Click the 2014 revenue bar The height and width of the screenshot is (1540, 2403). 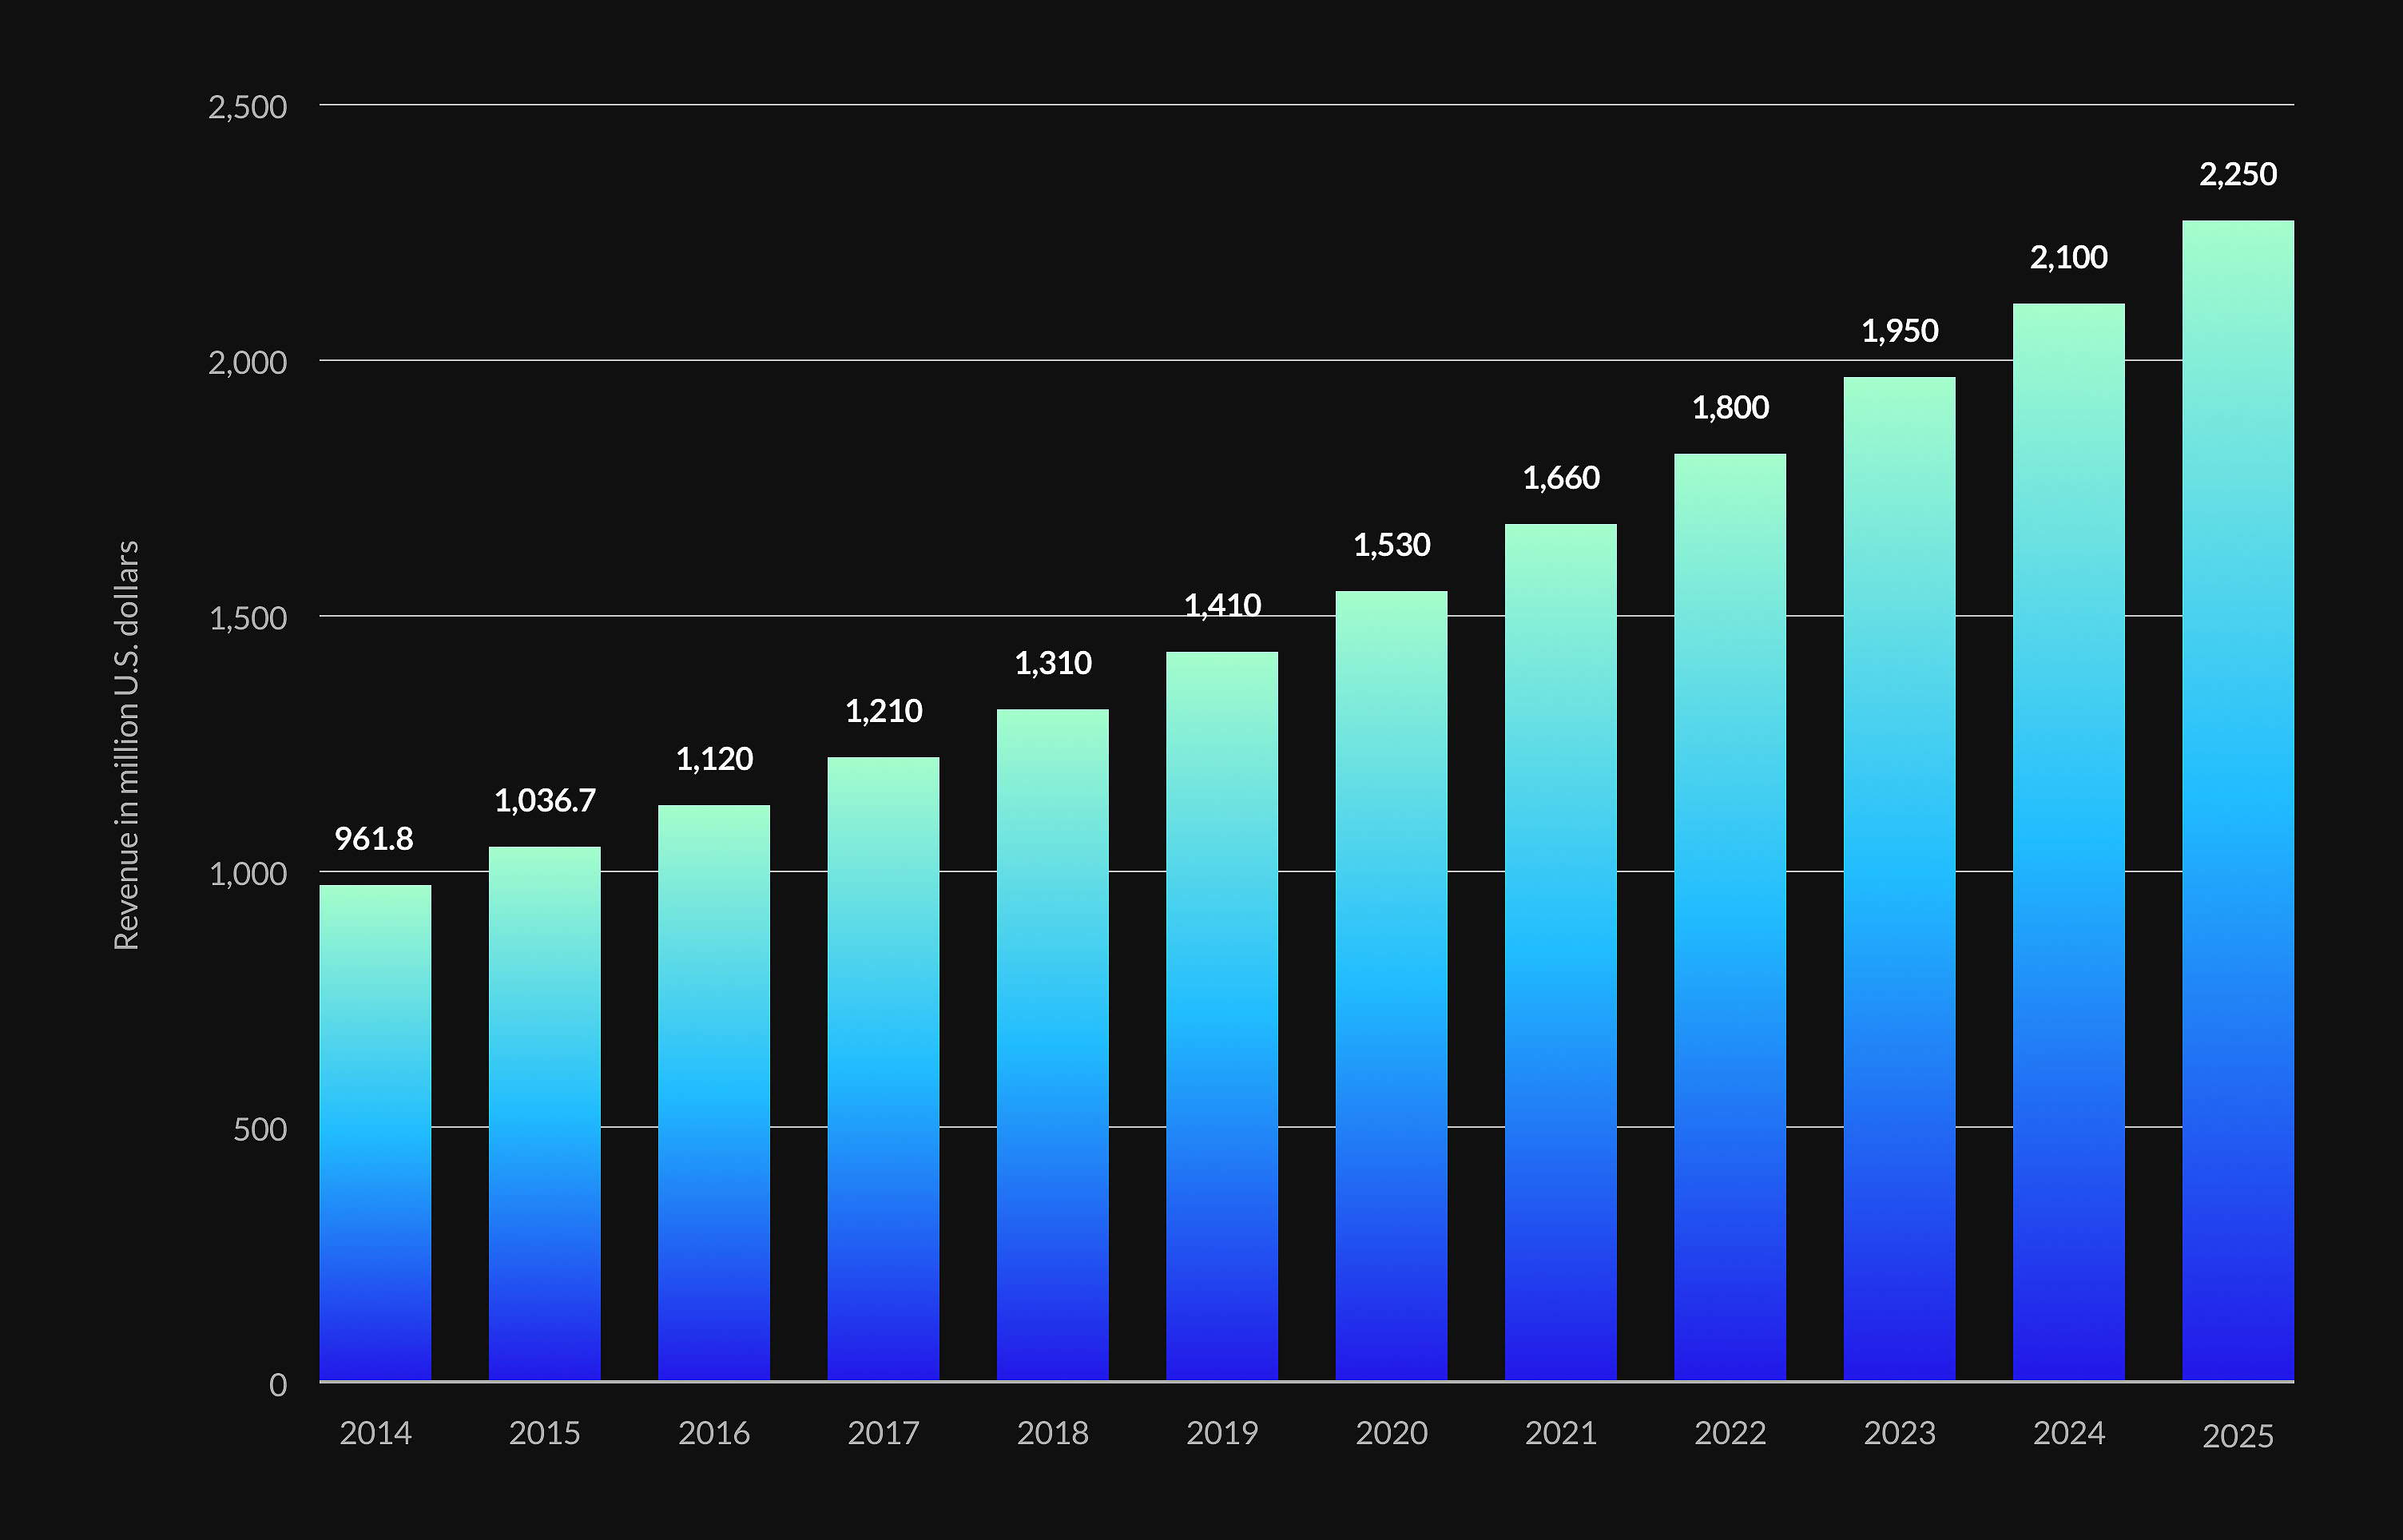[375, 1132]
